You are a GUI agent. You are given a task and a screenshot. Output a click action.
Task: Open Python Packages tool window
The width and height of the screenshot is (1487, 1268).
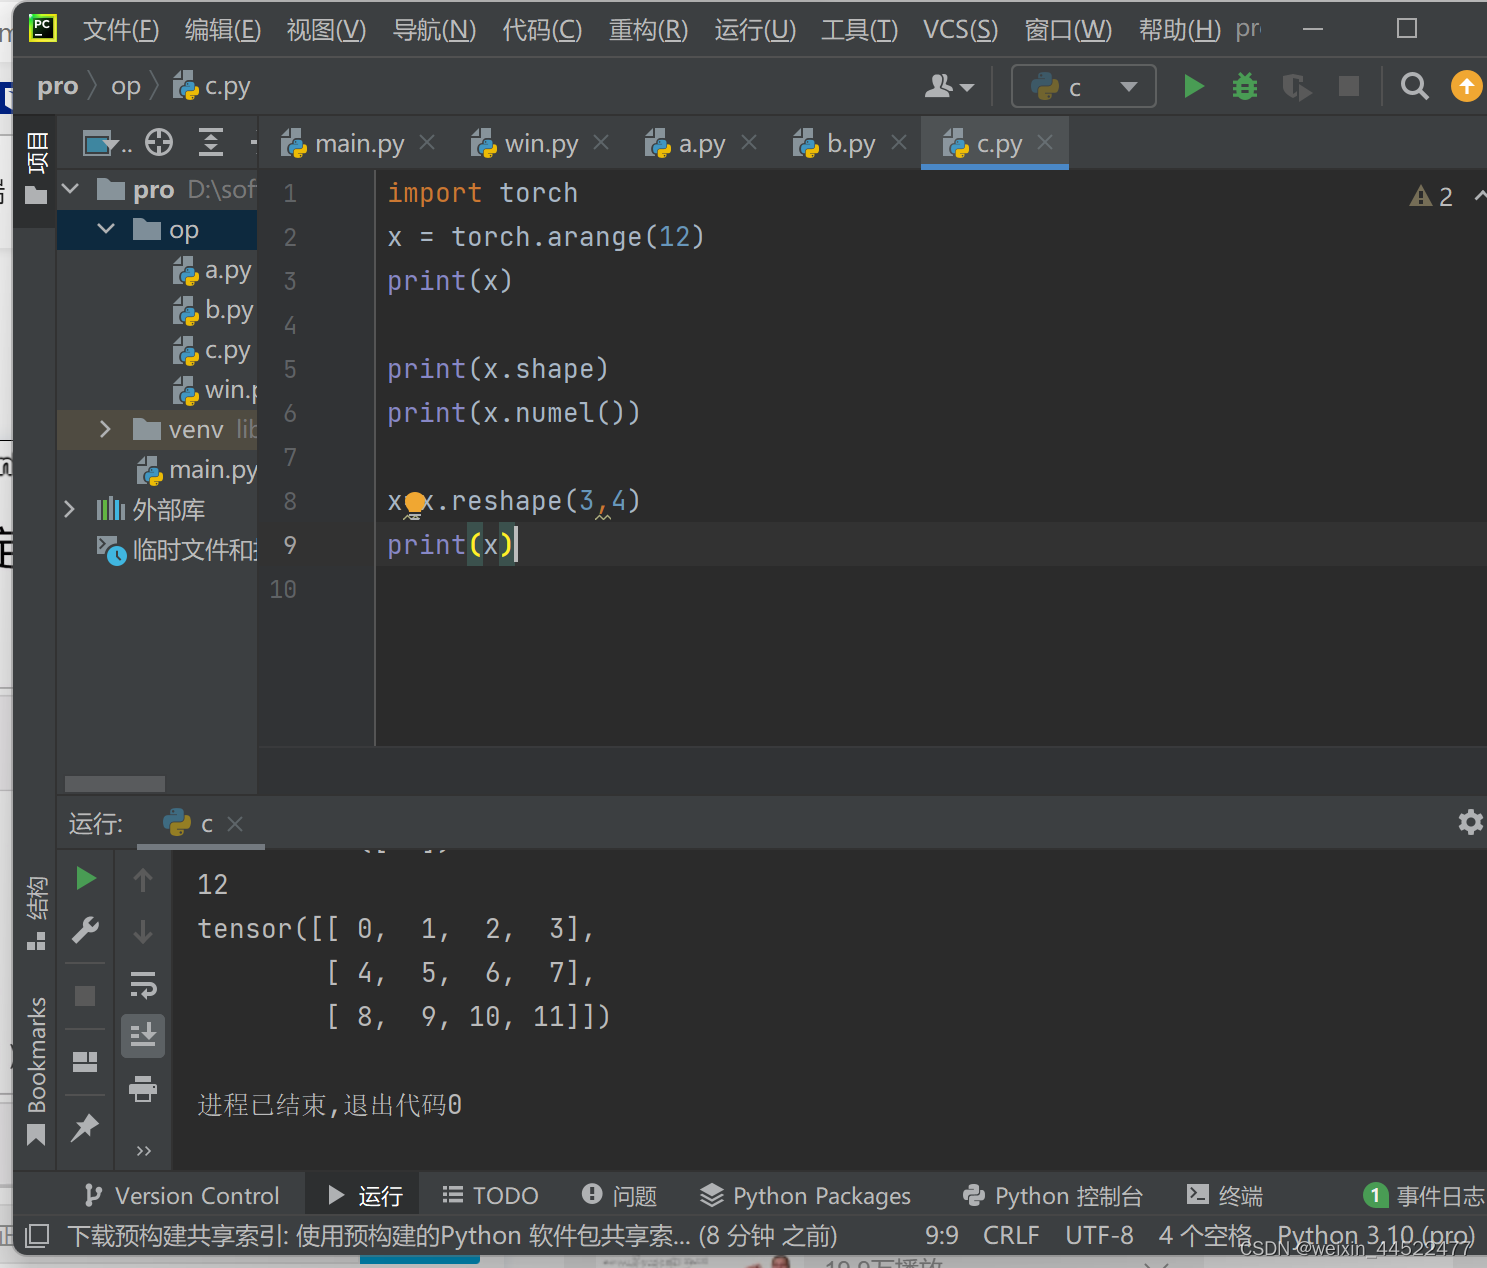coord(806,1195)
